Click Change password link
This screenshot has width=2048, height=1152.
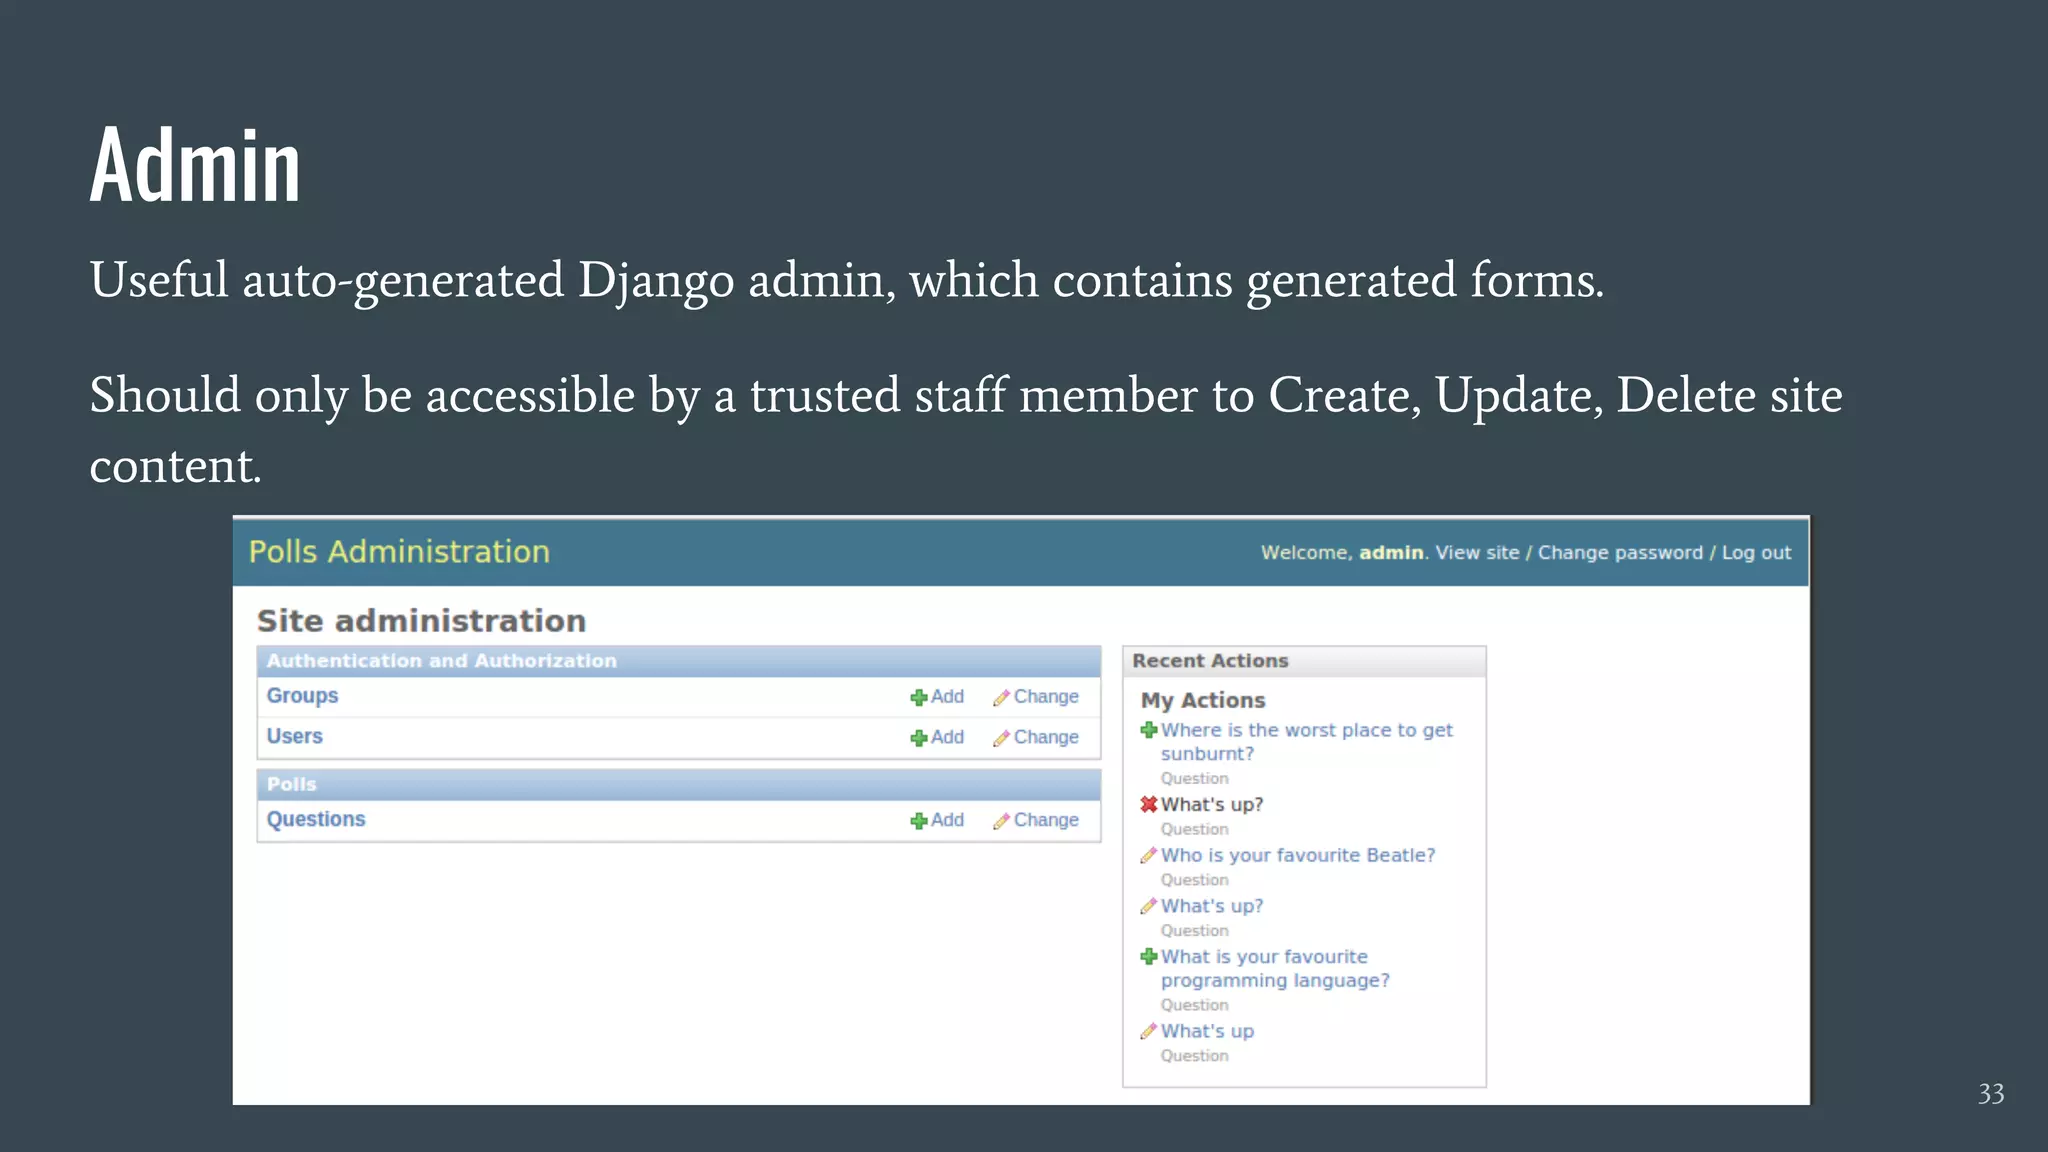tap(1619, 553)
